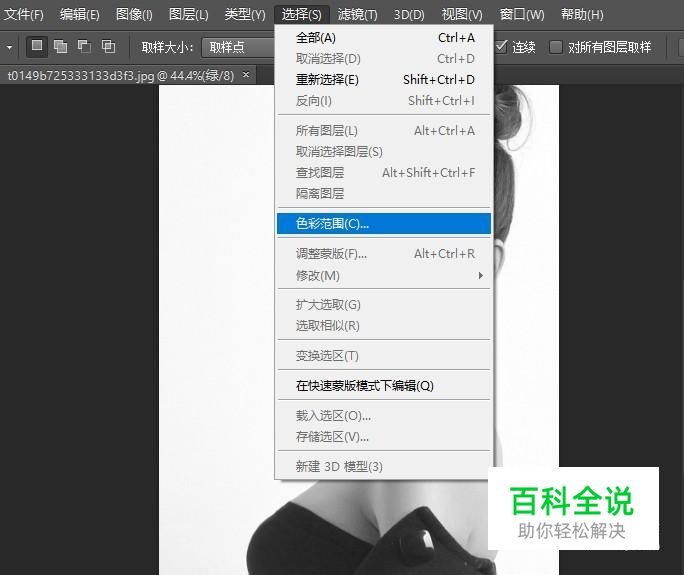This screenshot has width=684, height=575.
Task: Click 隔离图层 menu entry
Action: pyautogui.click(x=384, y=193)
